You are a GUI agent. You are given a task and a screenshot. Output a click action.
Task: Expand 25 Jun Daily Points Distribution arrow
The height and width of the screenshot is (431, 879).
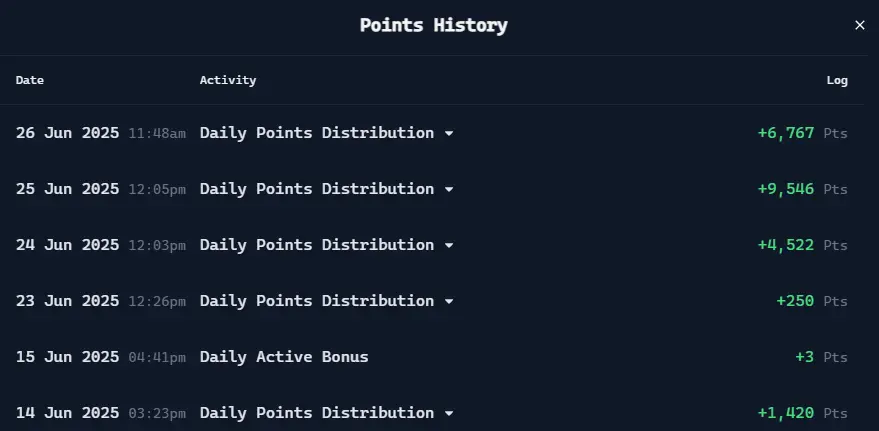click(448, 190)
